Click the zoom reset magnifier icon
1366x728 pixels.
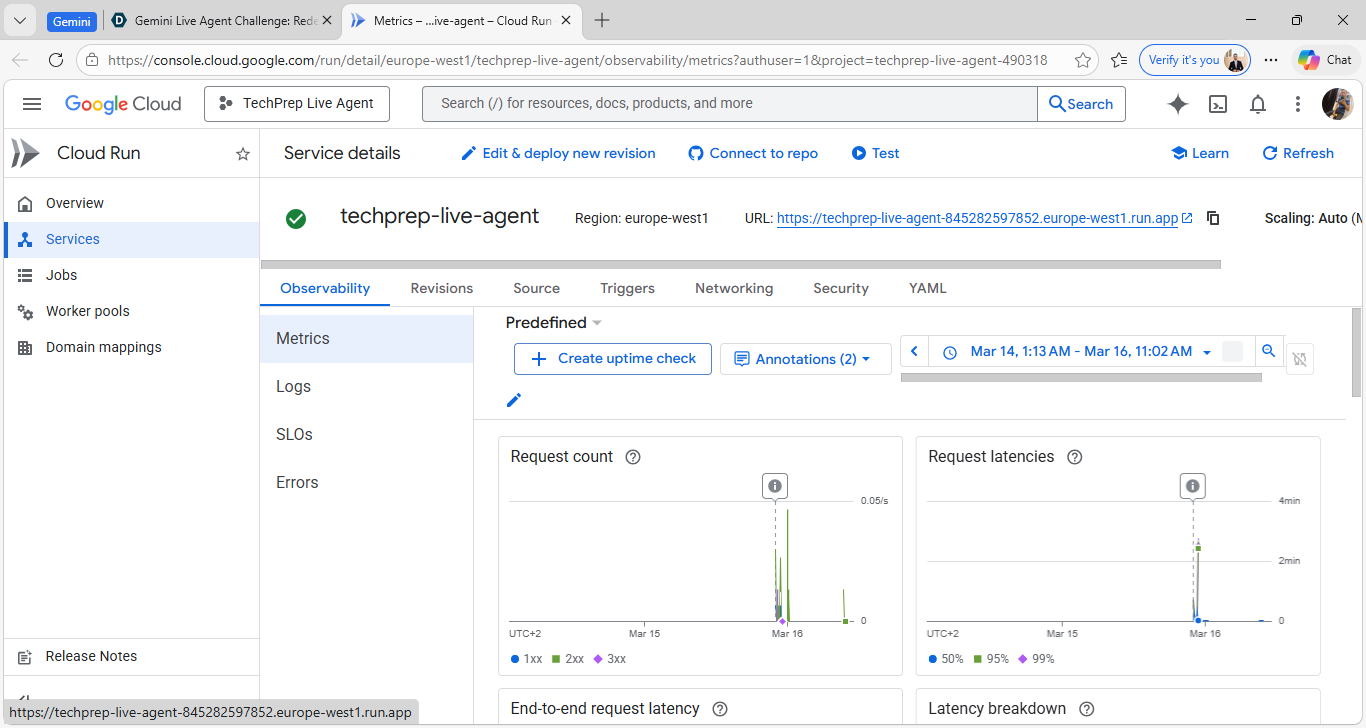point(1268,351)
